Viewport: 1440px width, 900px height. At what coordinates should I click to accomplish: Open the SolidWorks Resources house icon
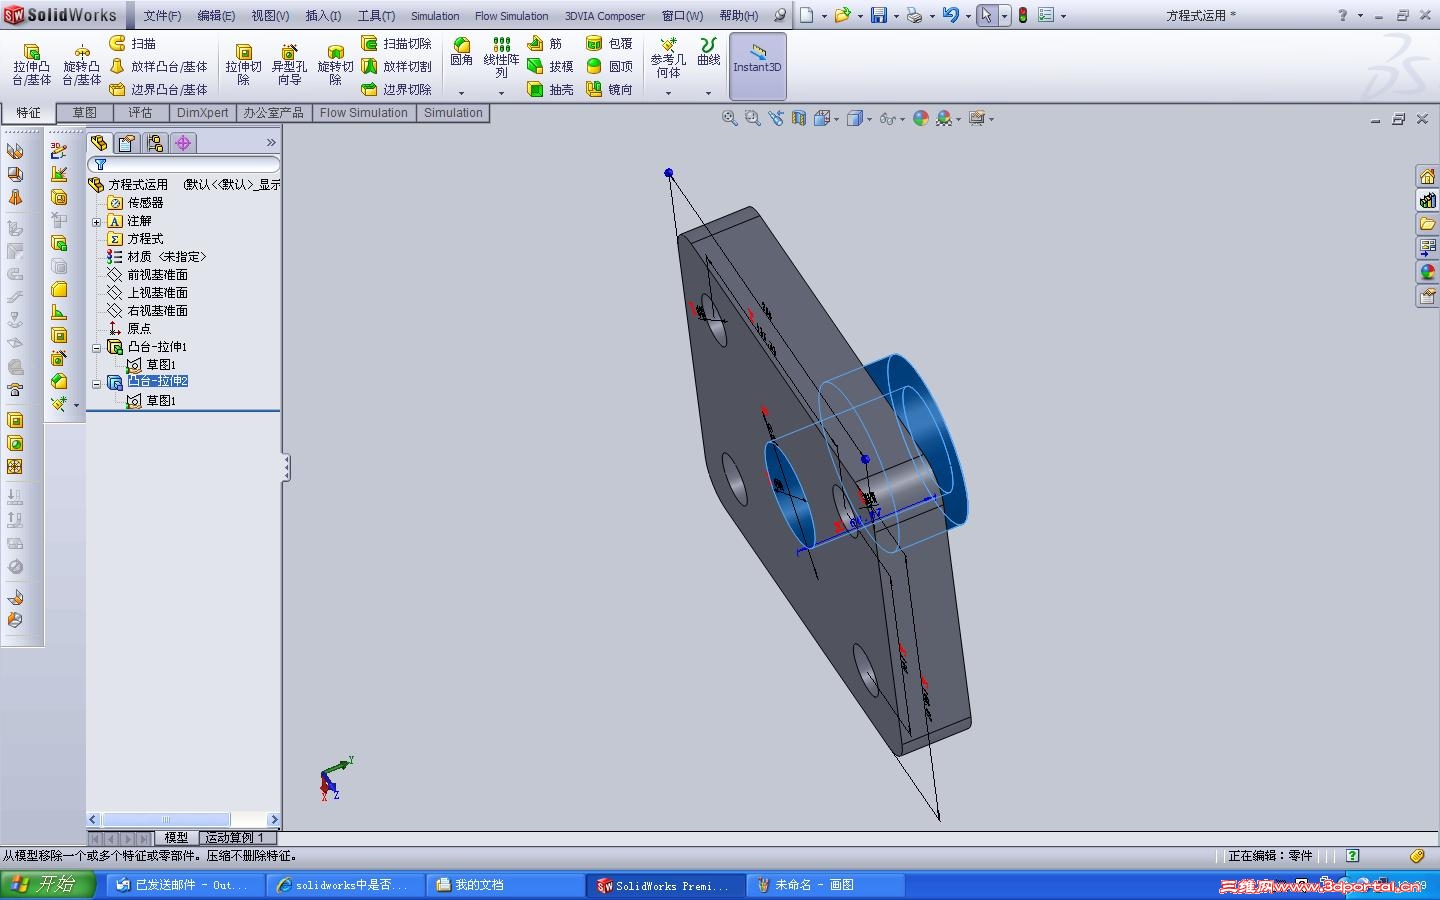point(1427,176)
